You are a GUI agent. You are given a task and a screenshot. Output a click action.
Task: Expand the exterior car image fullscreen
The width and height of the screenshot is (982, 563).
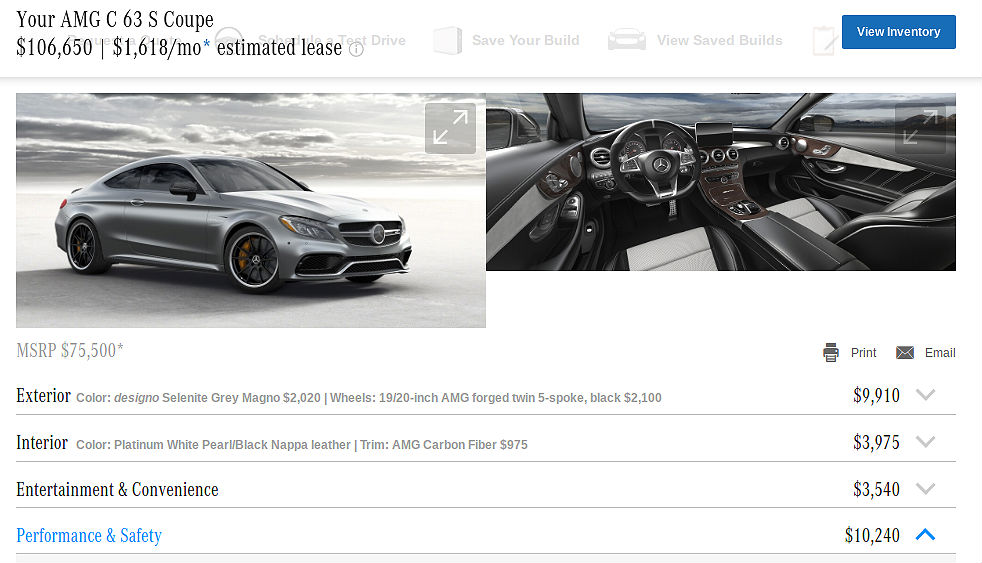click(450, 128)
